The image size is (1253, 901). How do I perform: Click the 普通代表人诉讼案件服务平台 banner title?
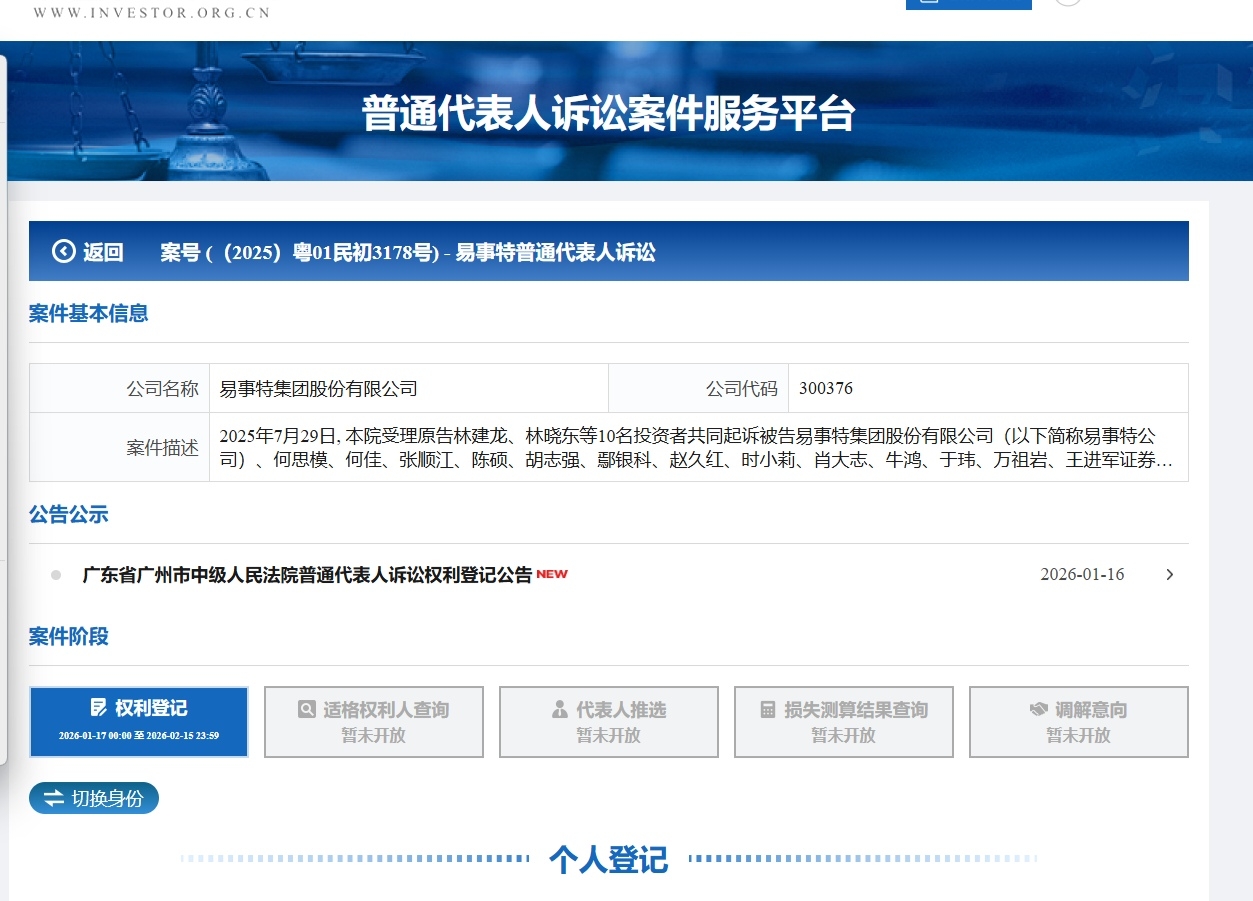pos(608,114)
